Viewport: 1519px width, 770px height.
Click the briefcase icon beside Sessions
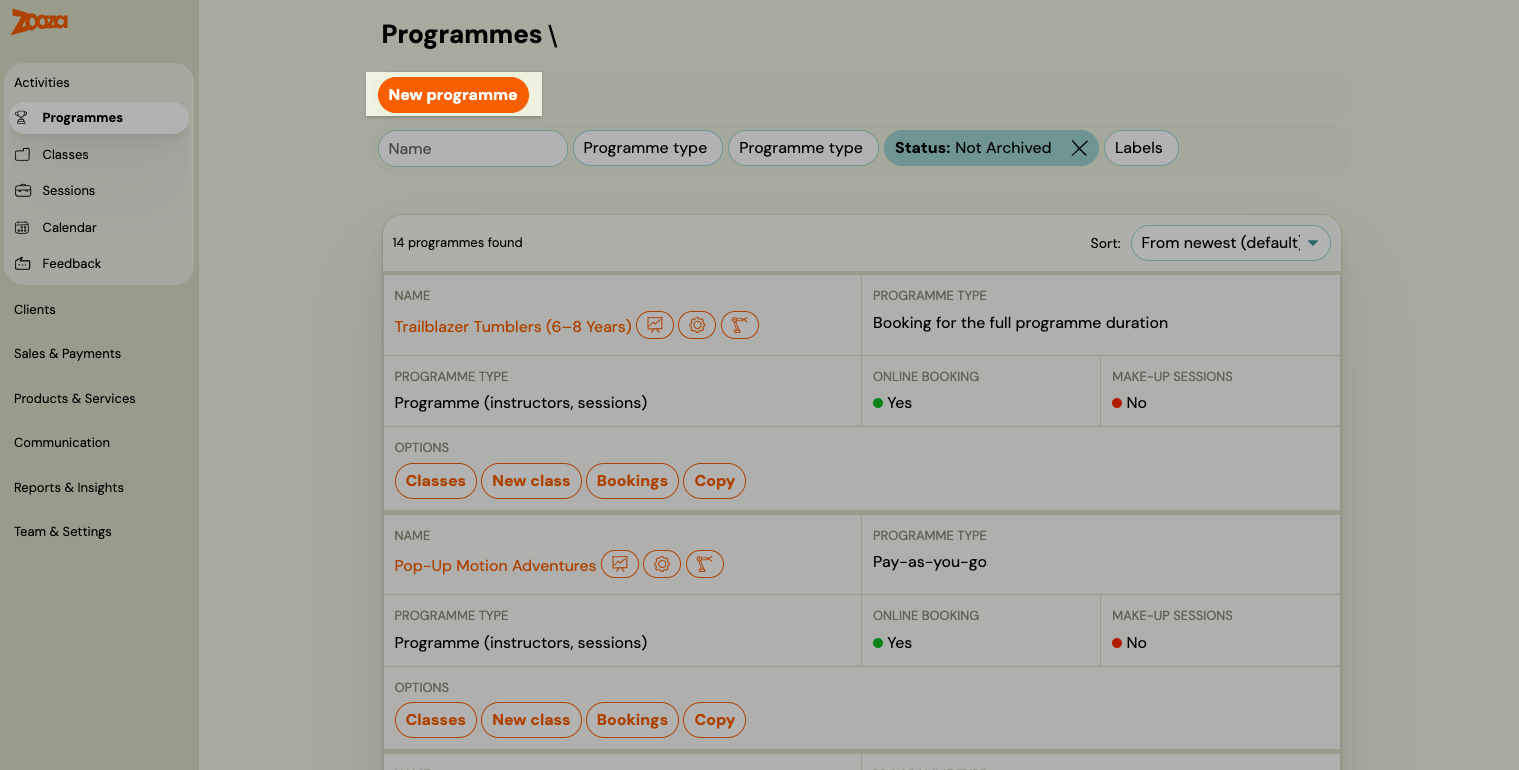tap(22, 190)
